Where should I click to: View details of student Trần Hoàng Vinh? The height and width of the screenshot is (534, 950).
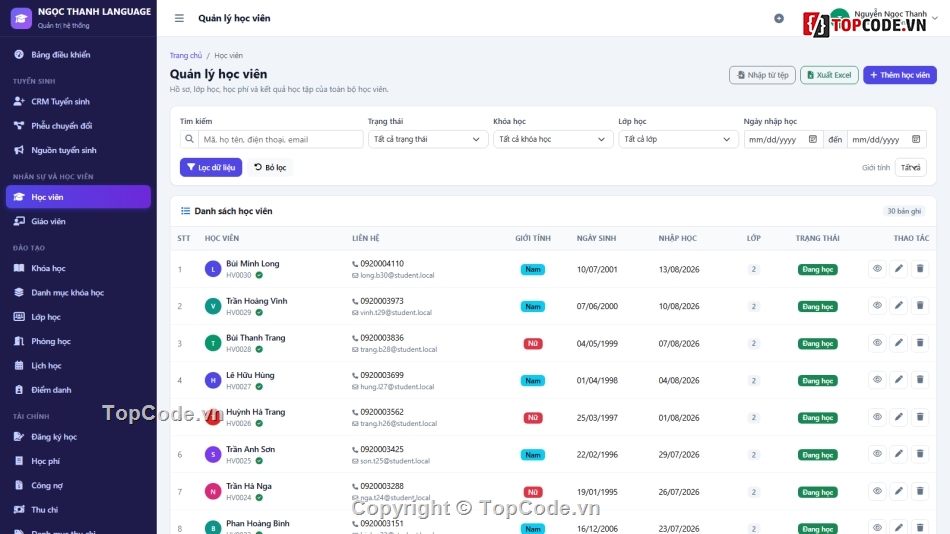click(877, 305)
